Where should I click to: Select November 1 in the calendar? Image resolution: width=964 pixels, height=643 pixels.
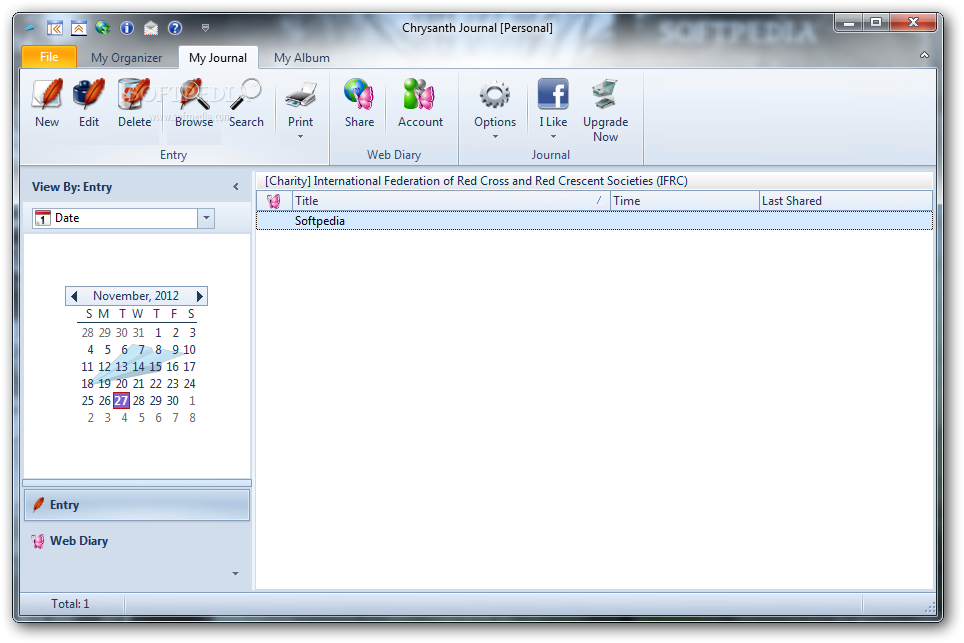(x=158, y=333)
